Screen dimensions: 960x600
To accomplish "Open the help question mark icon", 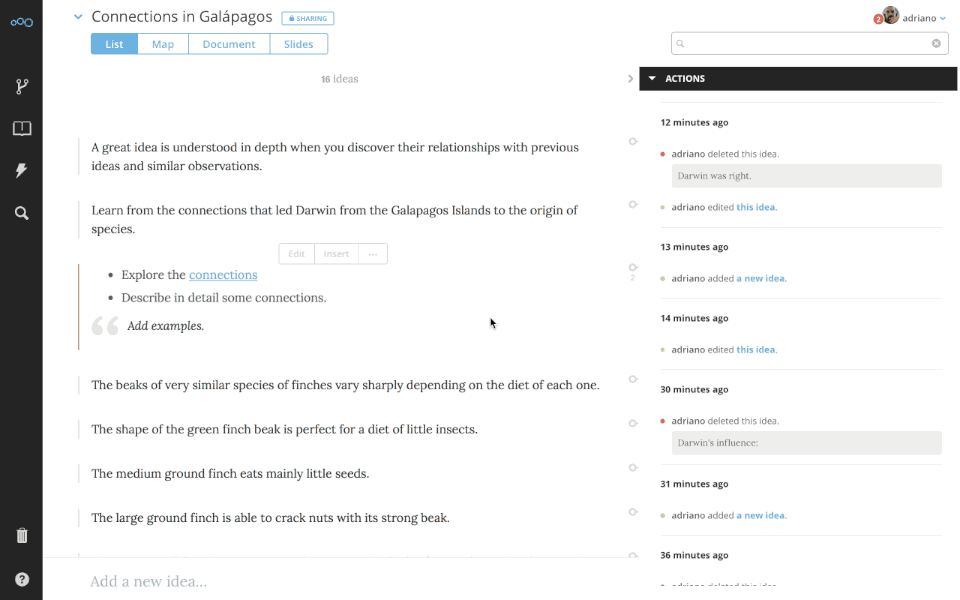I will coord(21,579).
